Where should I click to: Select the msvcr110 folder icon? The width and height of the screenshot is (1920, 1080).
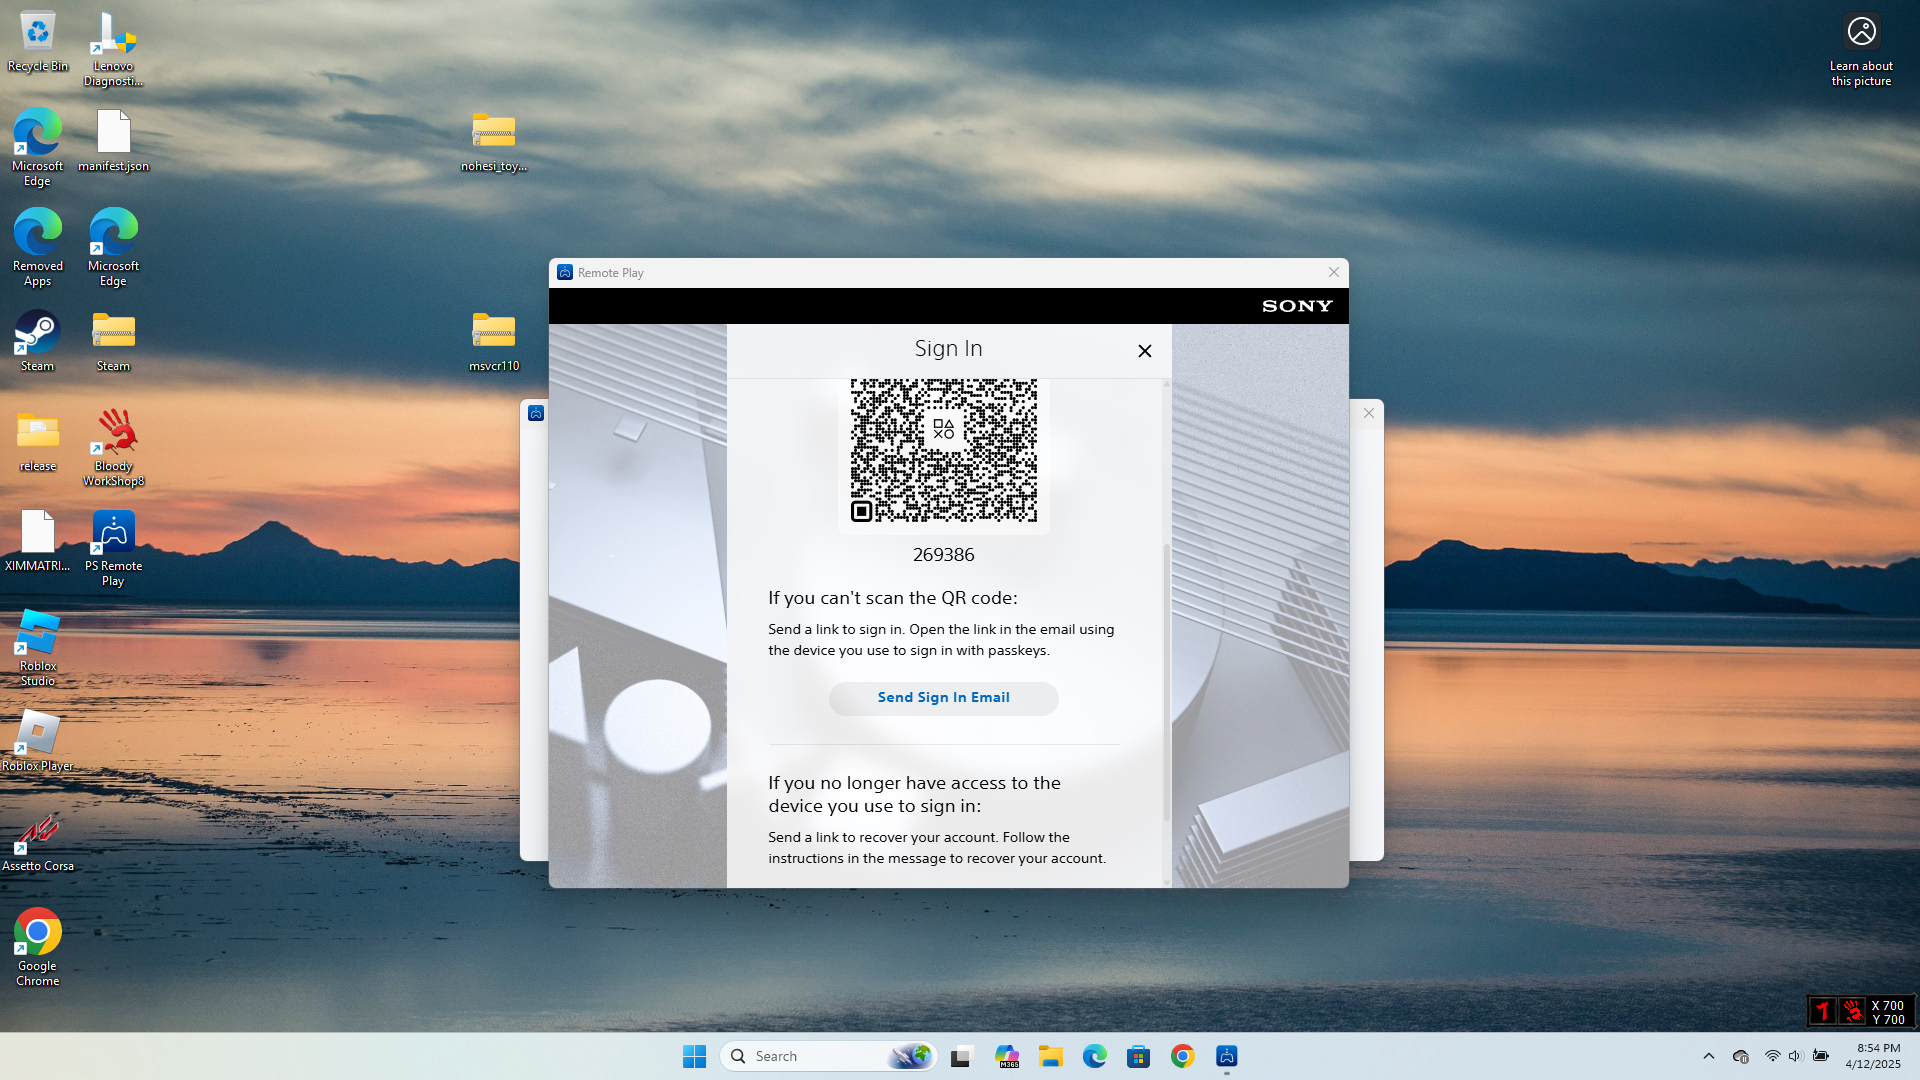pyautogui.click(x=494, y=341)
